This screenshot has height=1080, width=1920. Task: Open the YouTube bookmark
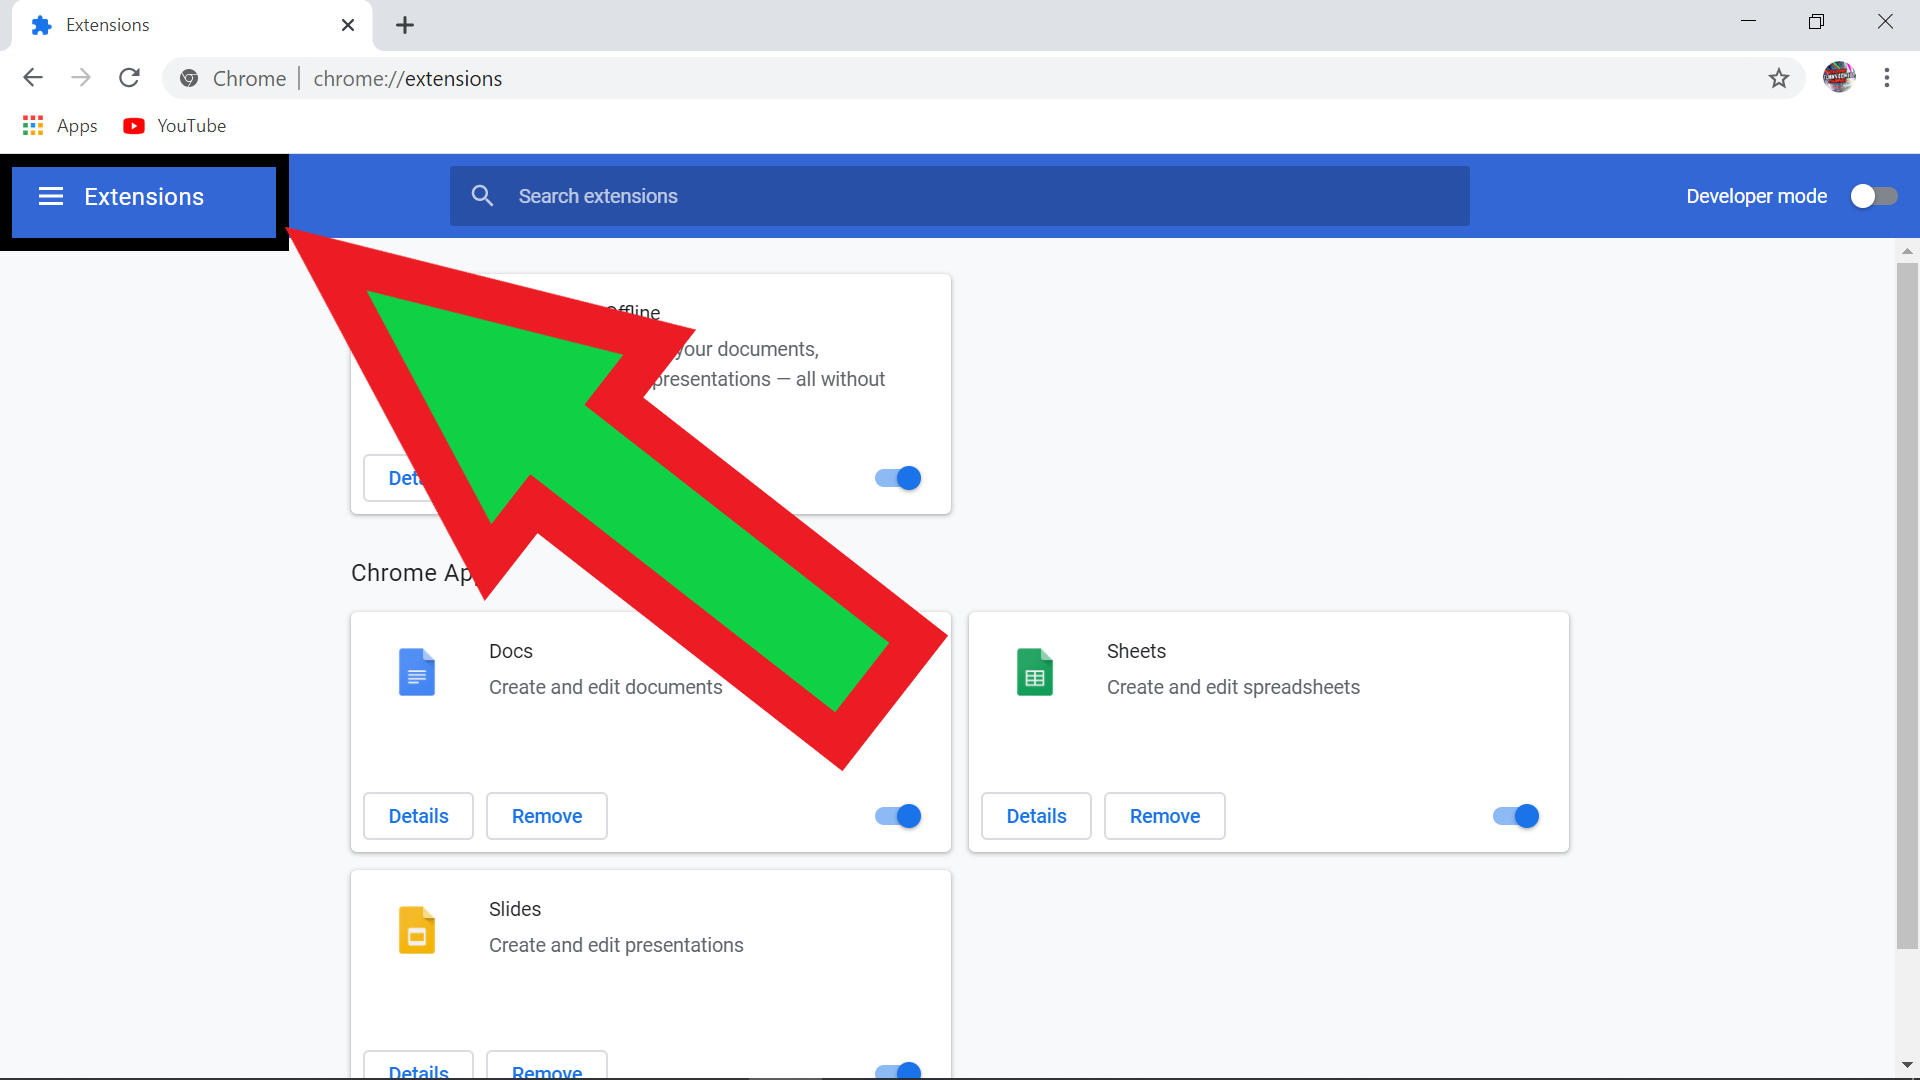coord(175,125)
